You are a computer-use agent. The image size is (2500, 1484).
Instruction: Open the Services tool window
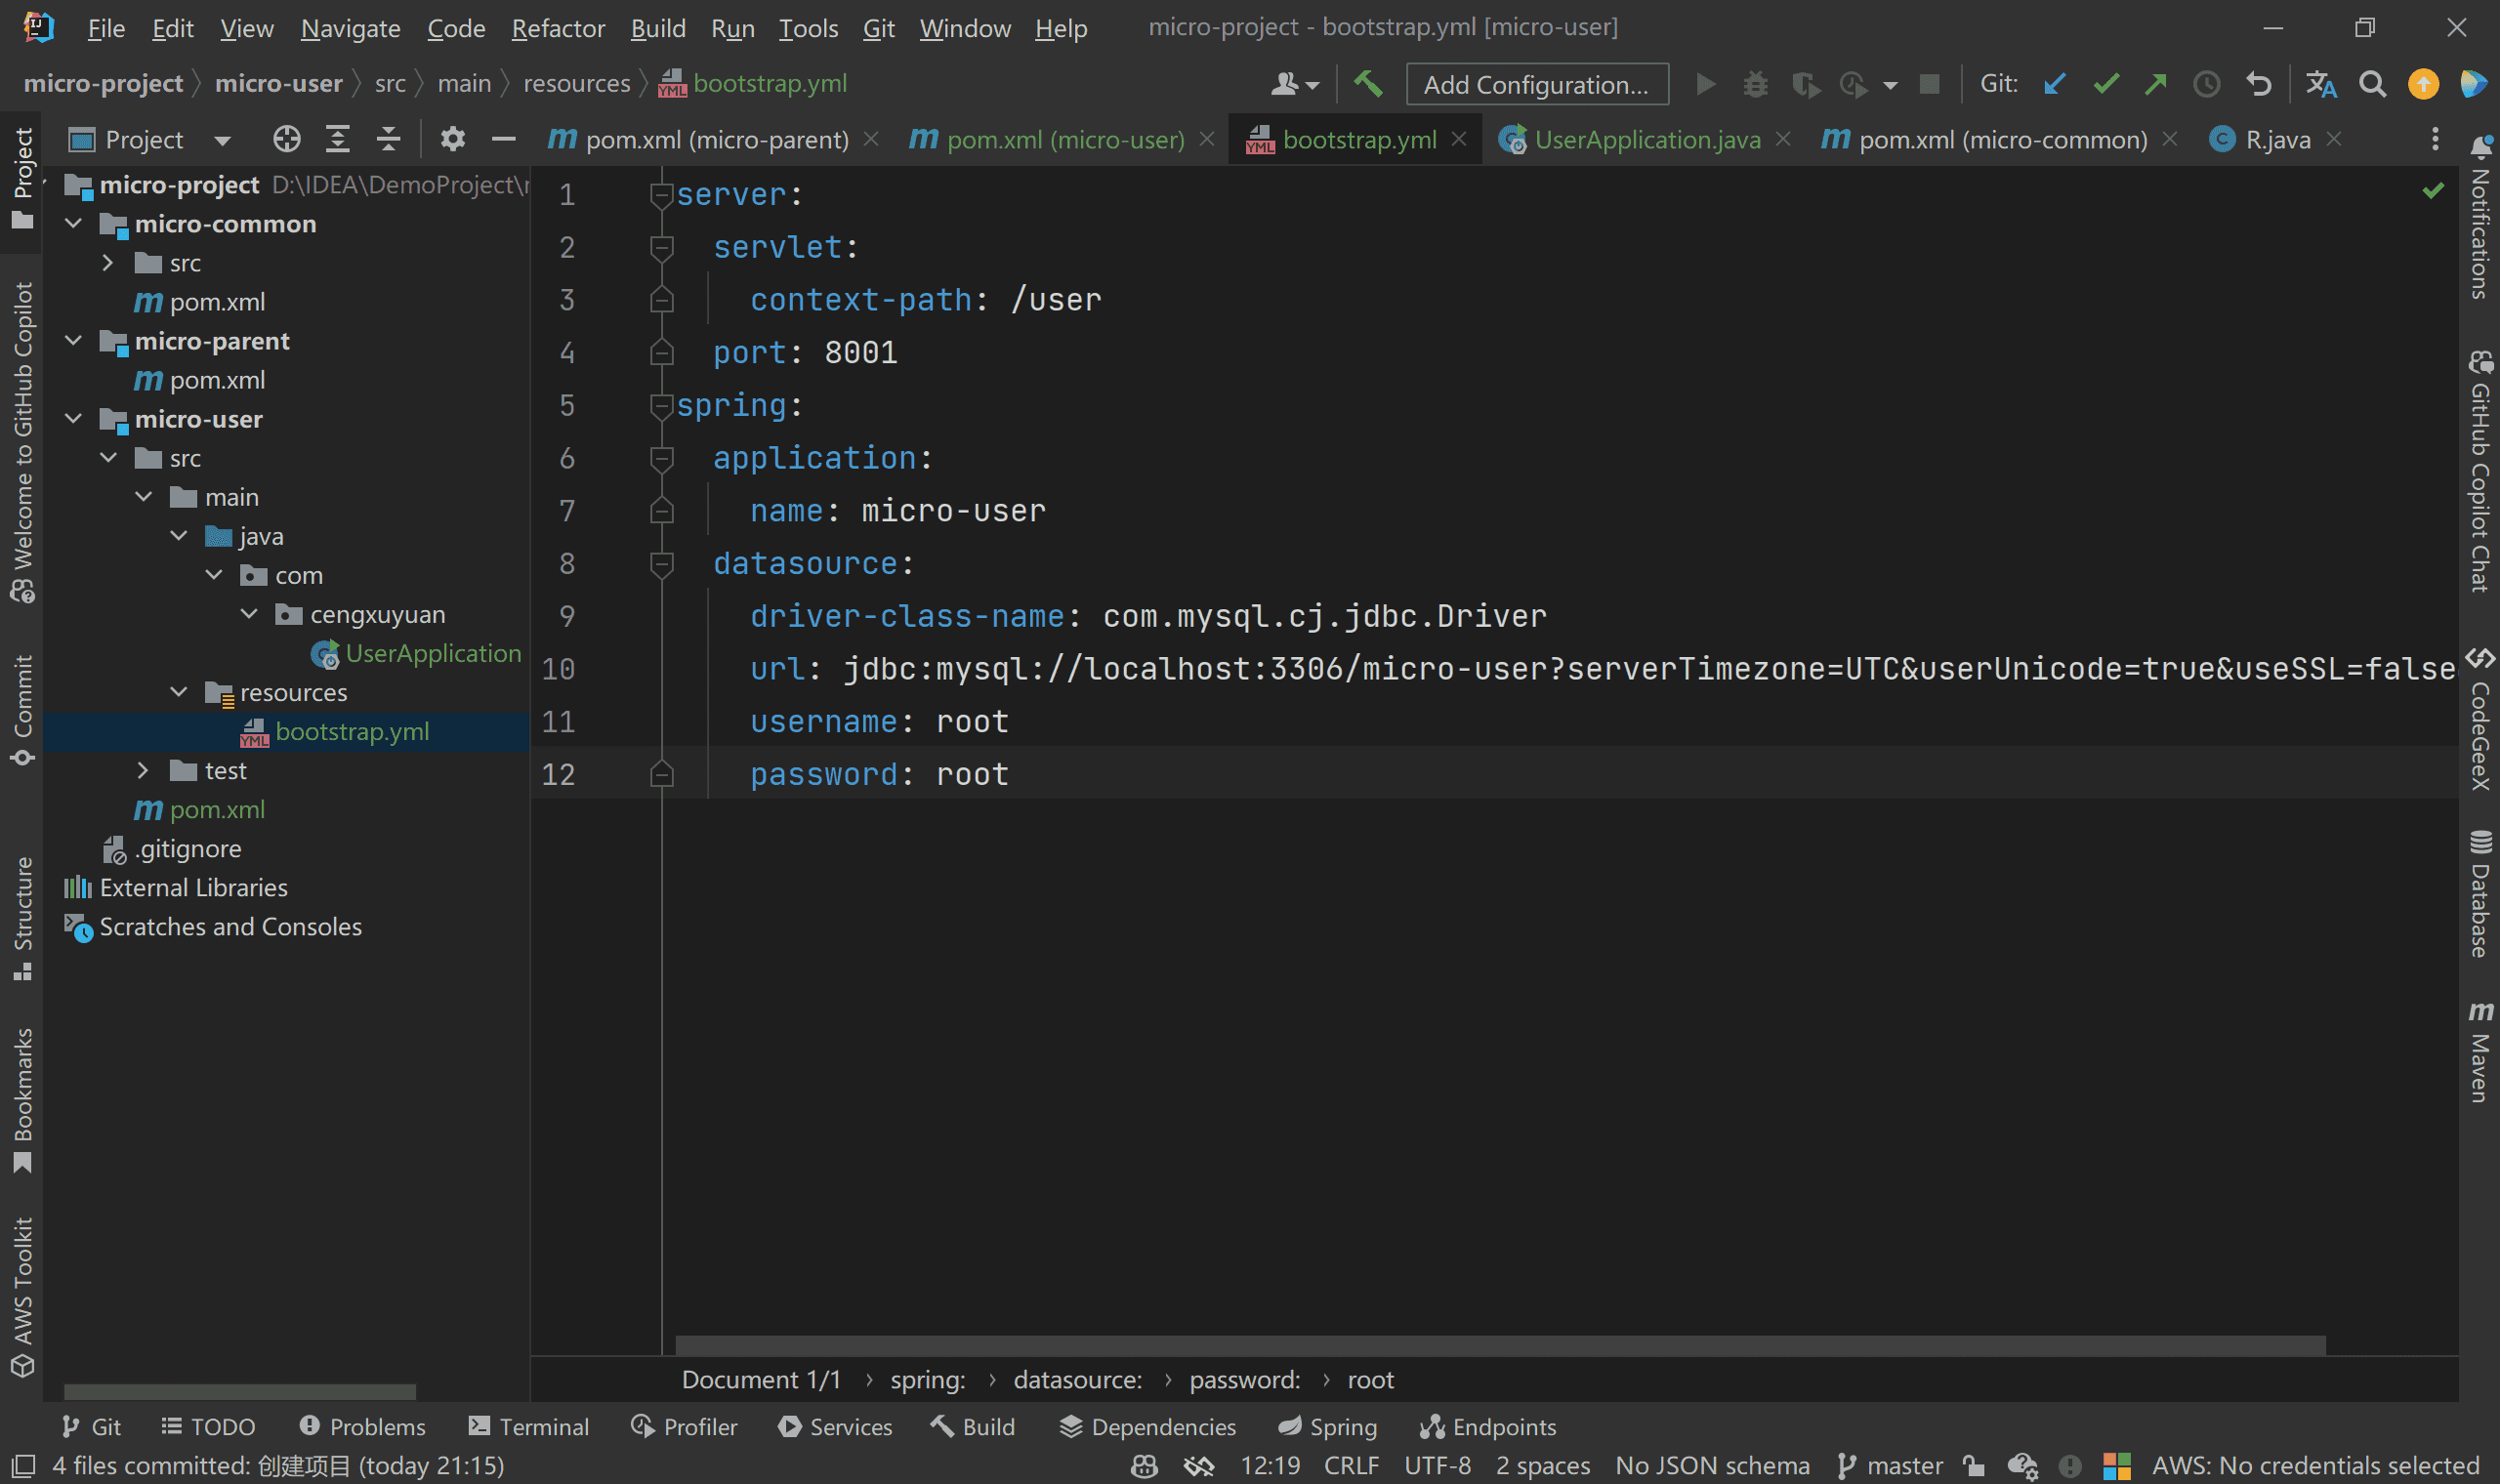tap(835, 1427)
